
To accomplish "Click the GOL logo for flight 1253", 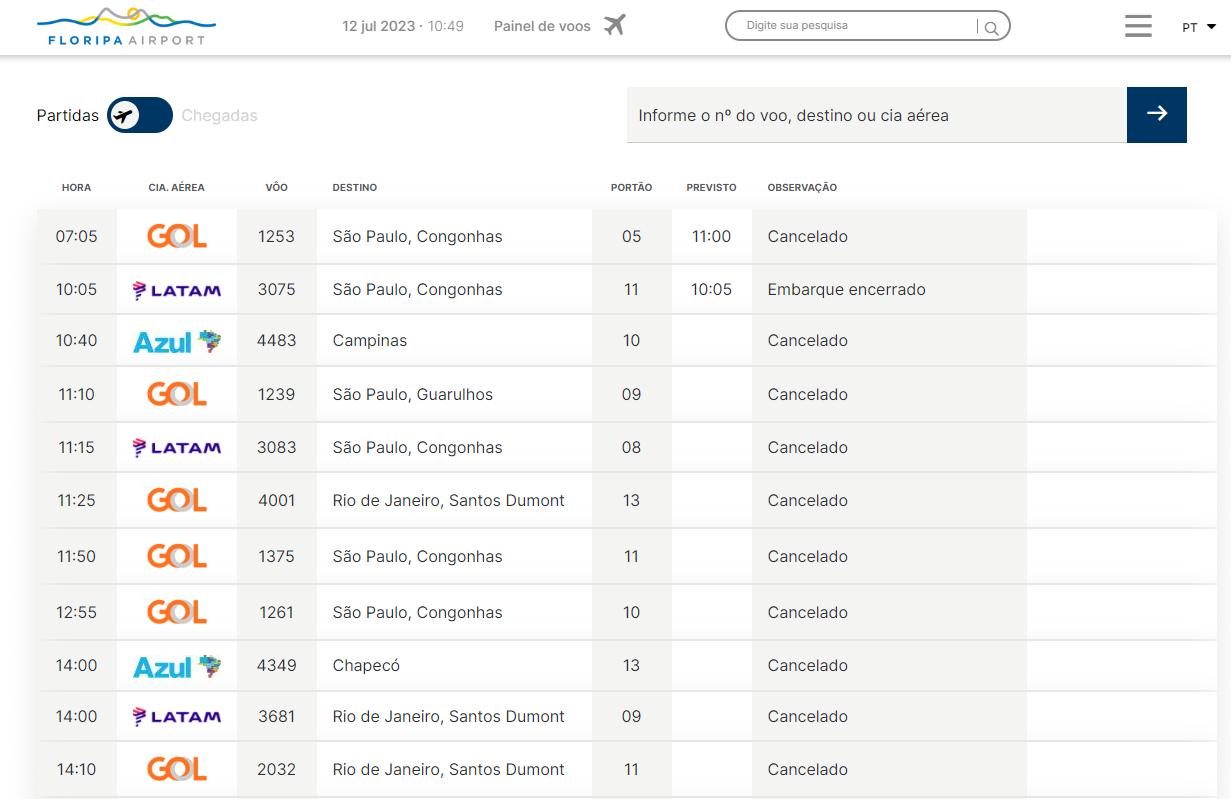I will pos(177,237).
